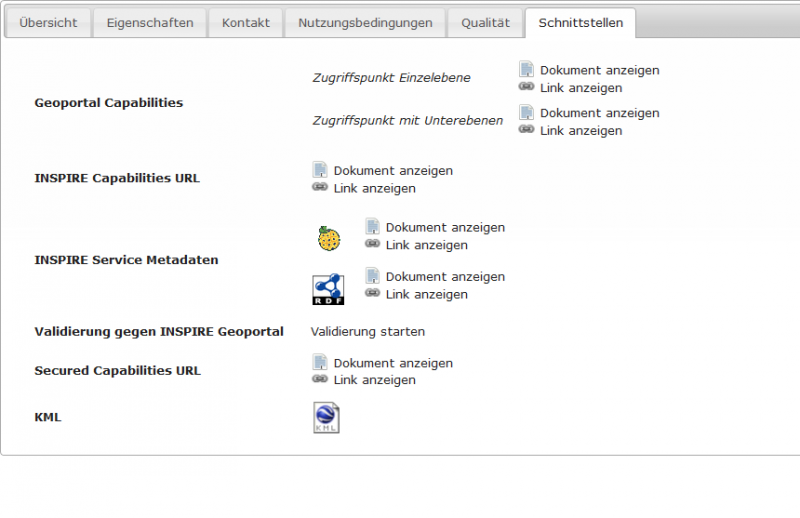Click document icon for Zugriffspunkt Einzelebene
Viewport: 800px width, 518px height.
526,69
